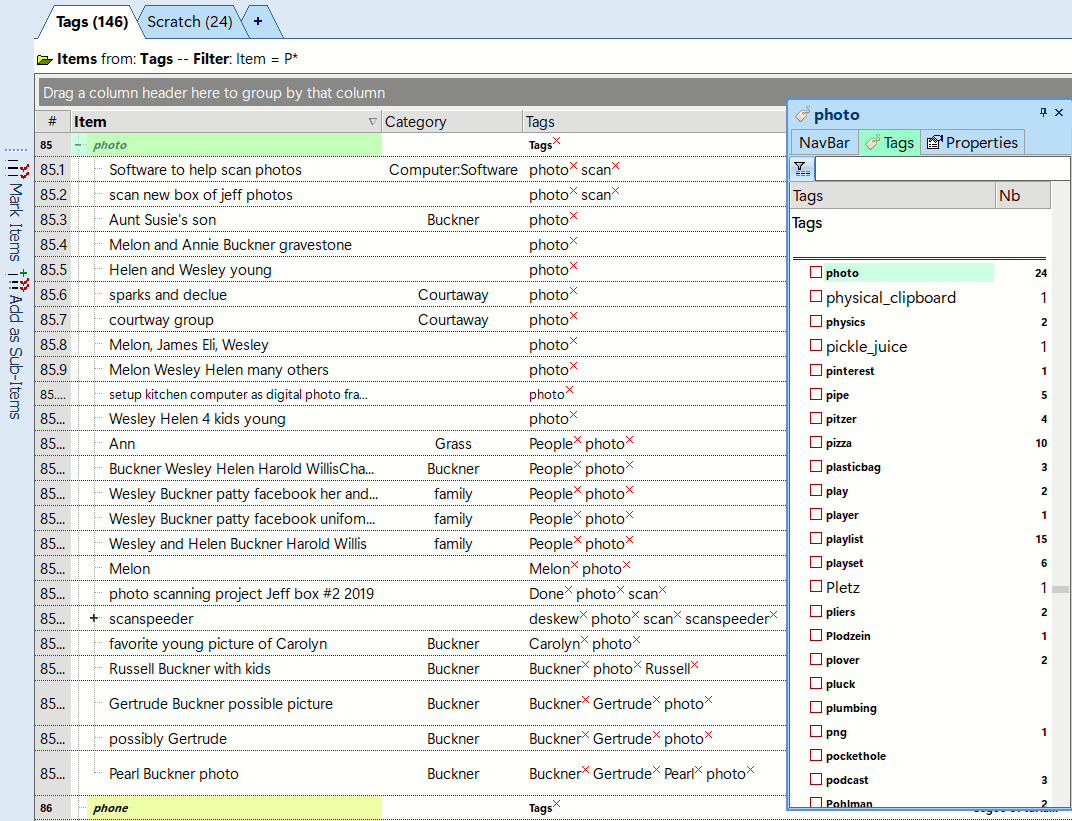Check the pizza tag checkbox

click(816, 443)
